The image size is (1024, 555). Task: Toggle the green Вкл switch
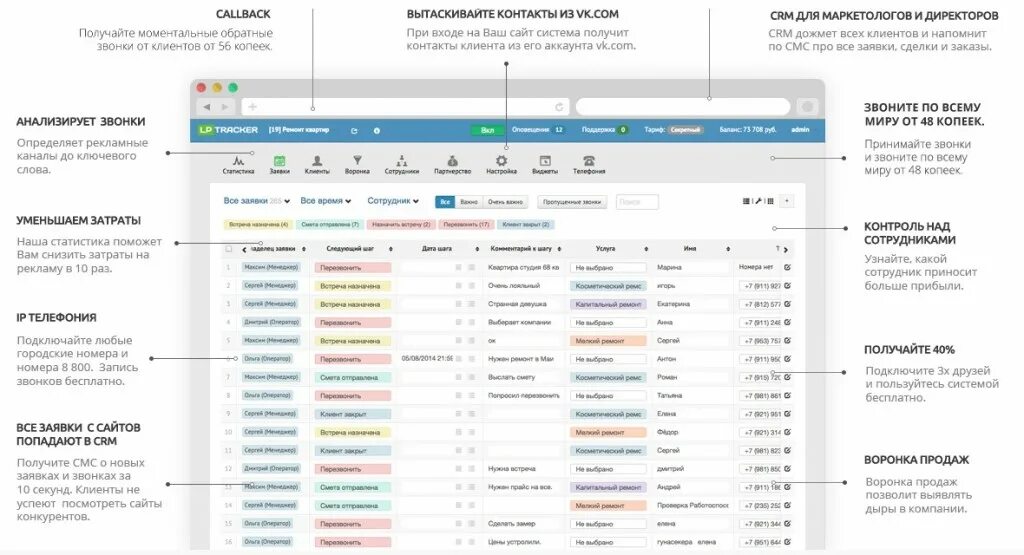point(487,130)
